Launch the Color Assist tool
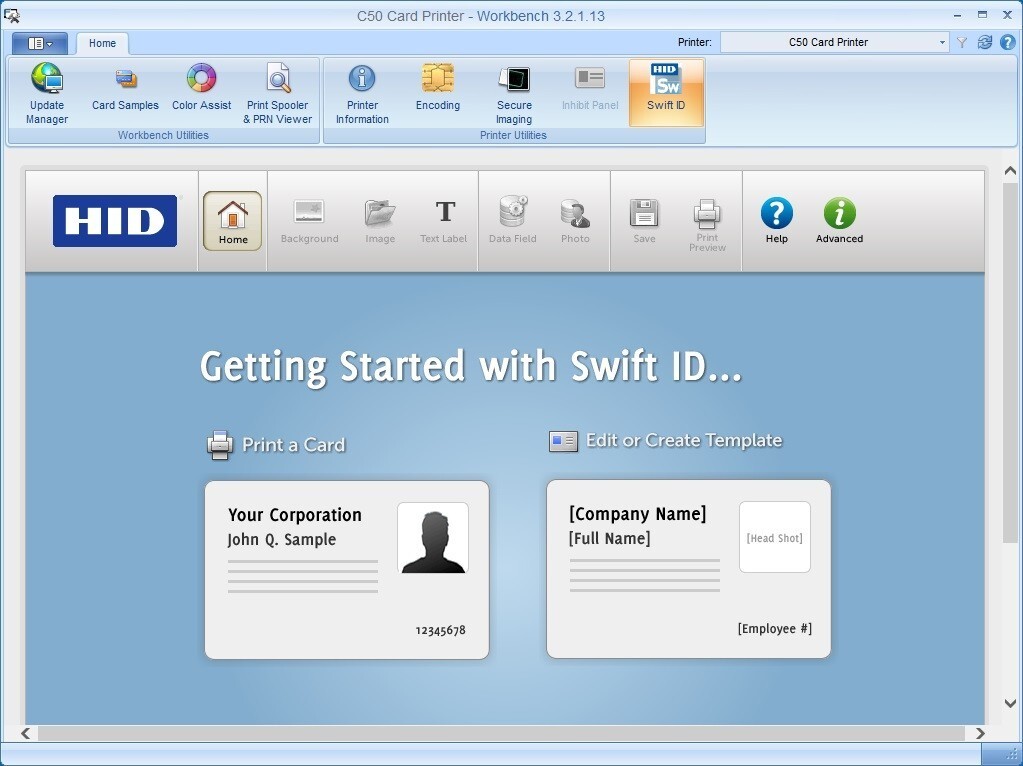Image resolution: width=1023 pixels, height=766 pixels. 201,88
